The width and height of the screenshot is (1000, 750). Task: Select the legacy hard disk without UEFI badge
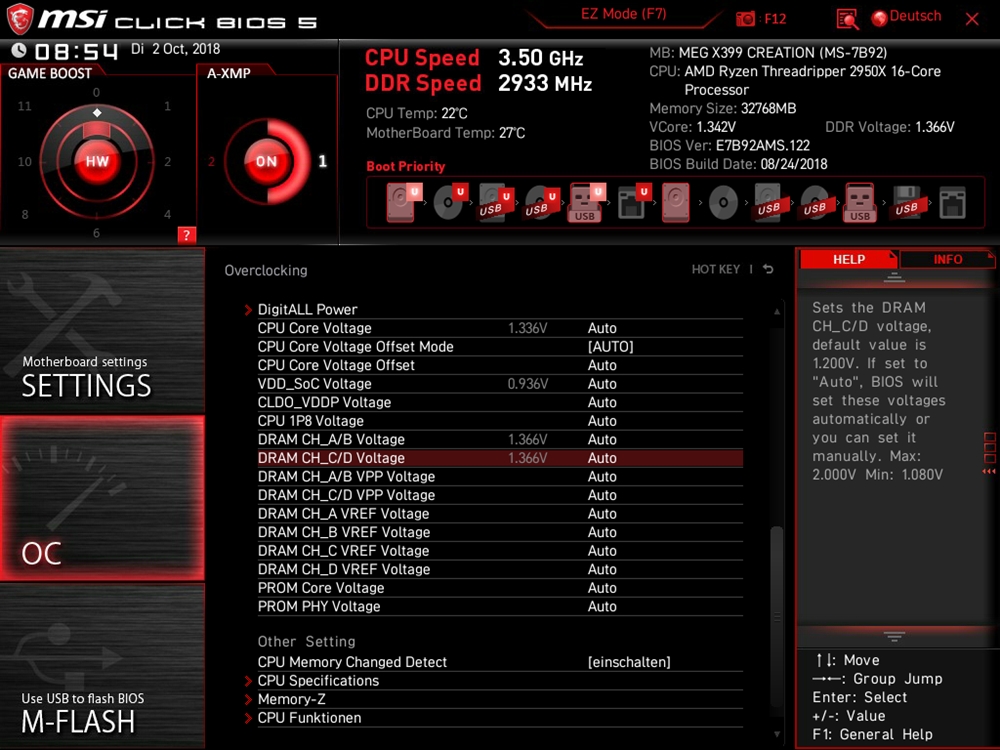pos(676,202)
